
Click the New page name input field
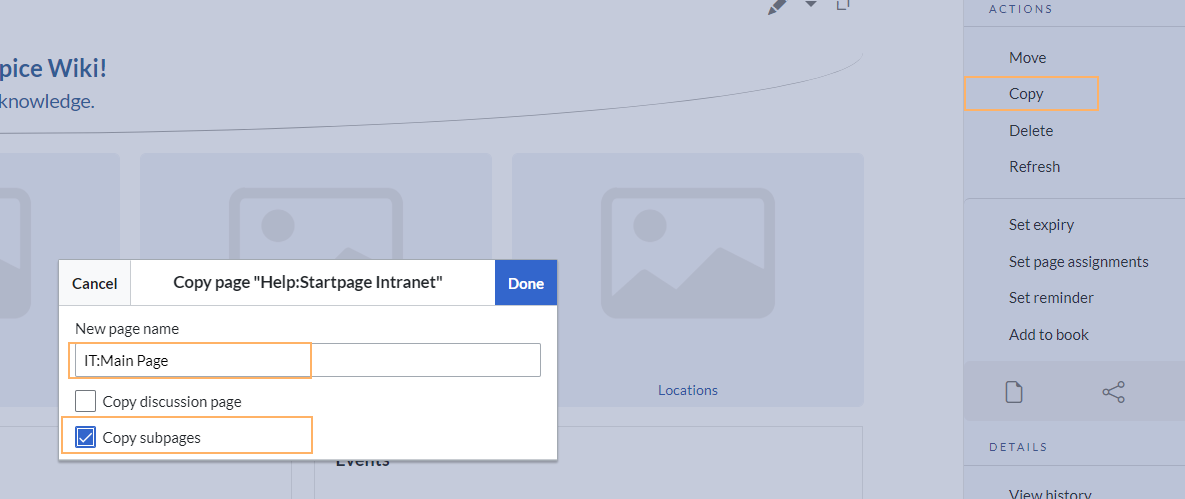click(308, 361)
